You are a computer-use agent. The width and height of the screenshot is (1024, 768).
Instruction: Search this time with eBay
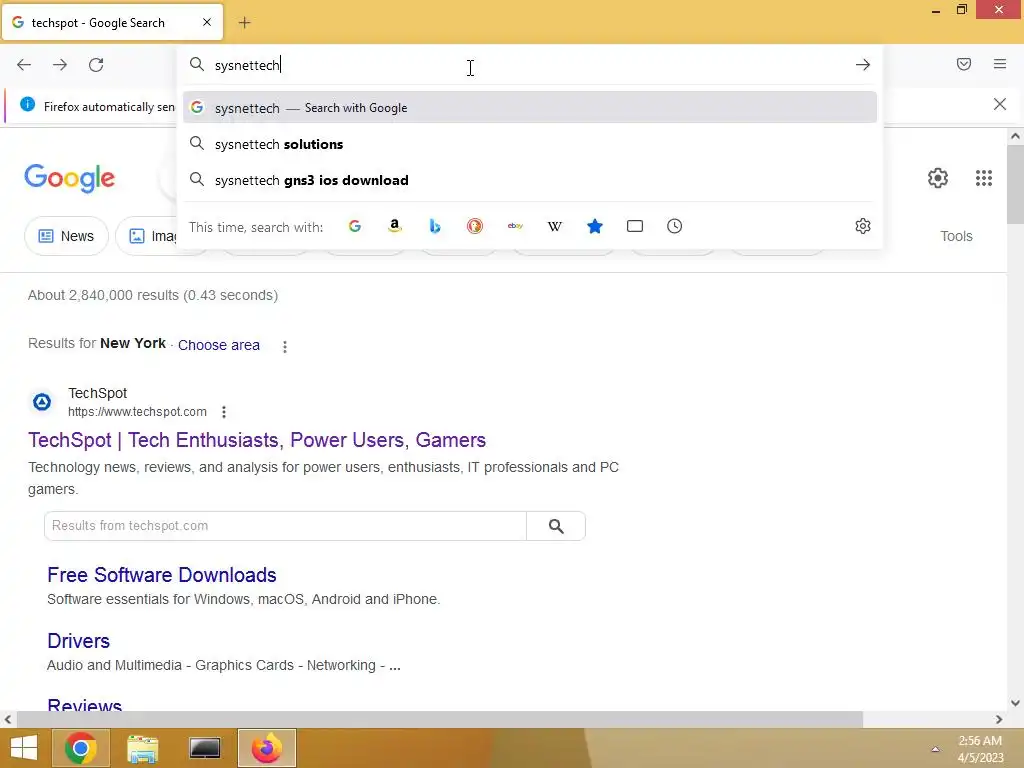click(x=515, y=226)
